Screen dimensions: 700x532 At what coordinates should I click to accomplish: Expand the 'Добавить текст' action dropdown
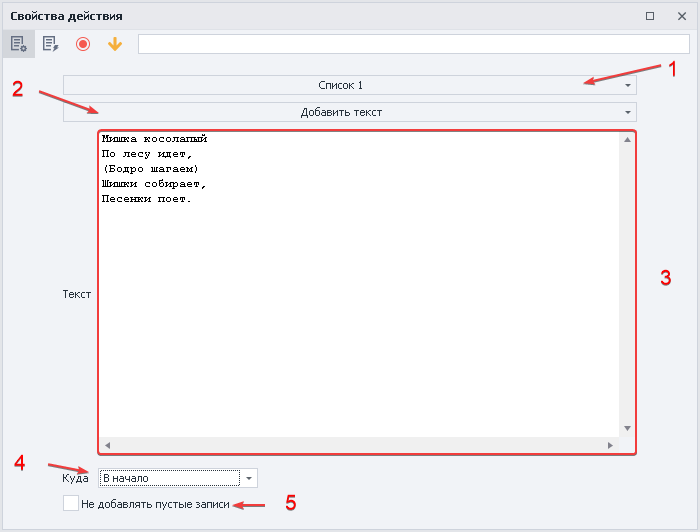(x=349, y=112)
